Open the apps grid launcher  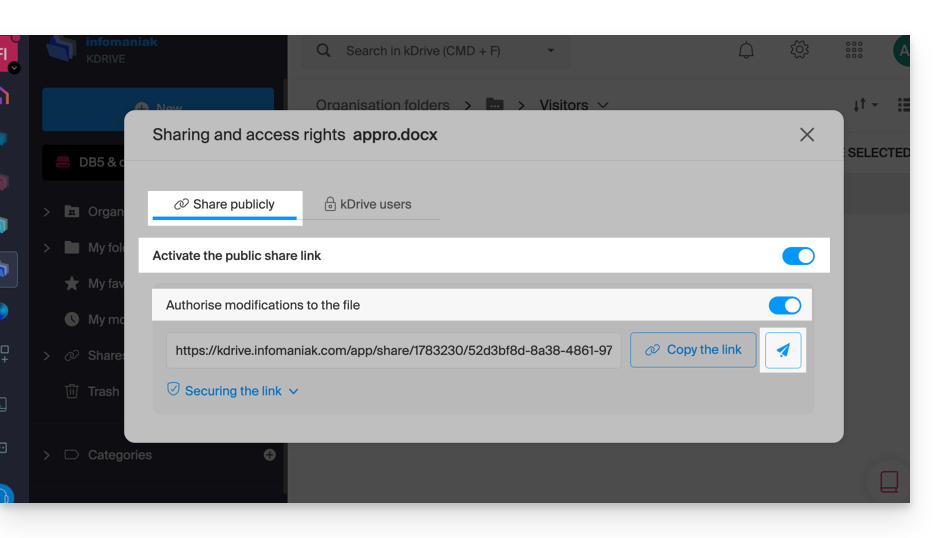(854, 50)
